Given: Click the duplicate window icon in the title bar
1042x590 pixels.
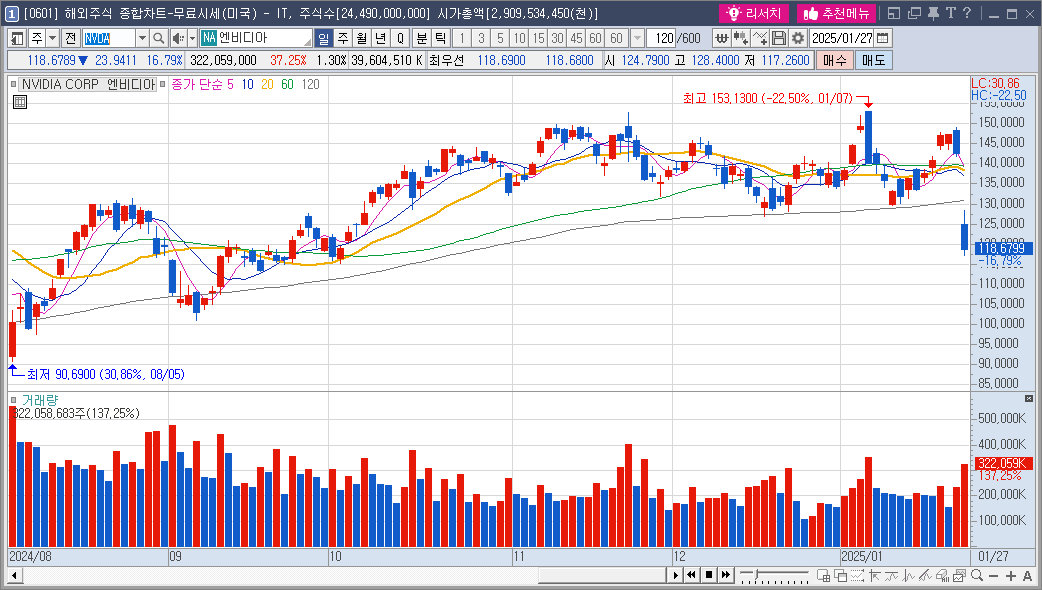Looking at the screenshot, I should [914, 13].
